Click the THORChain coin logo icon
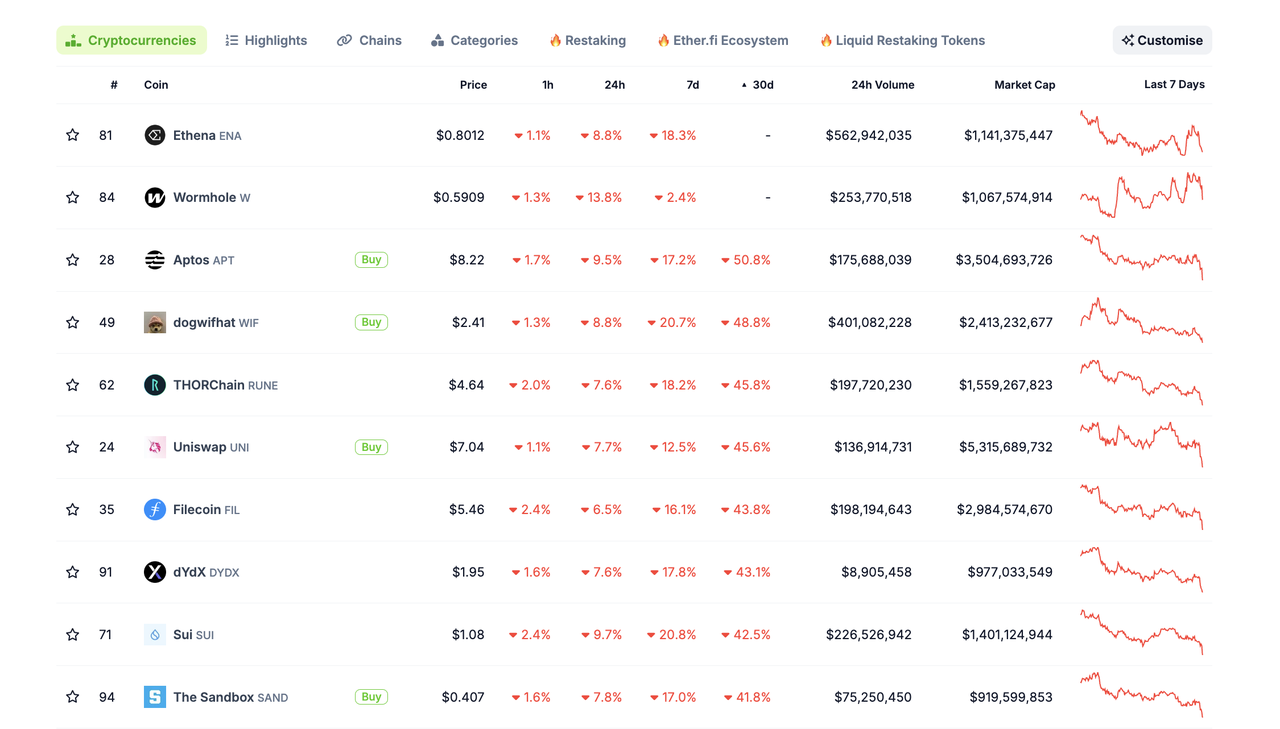The height and width of the screenshot is (729, 1280). pos(155,385)
